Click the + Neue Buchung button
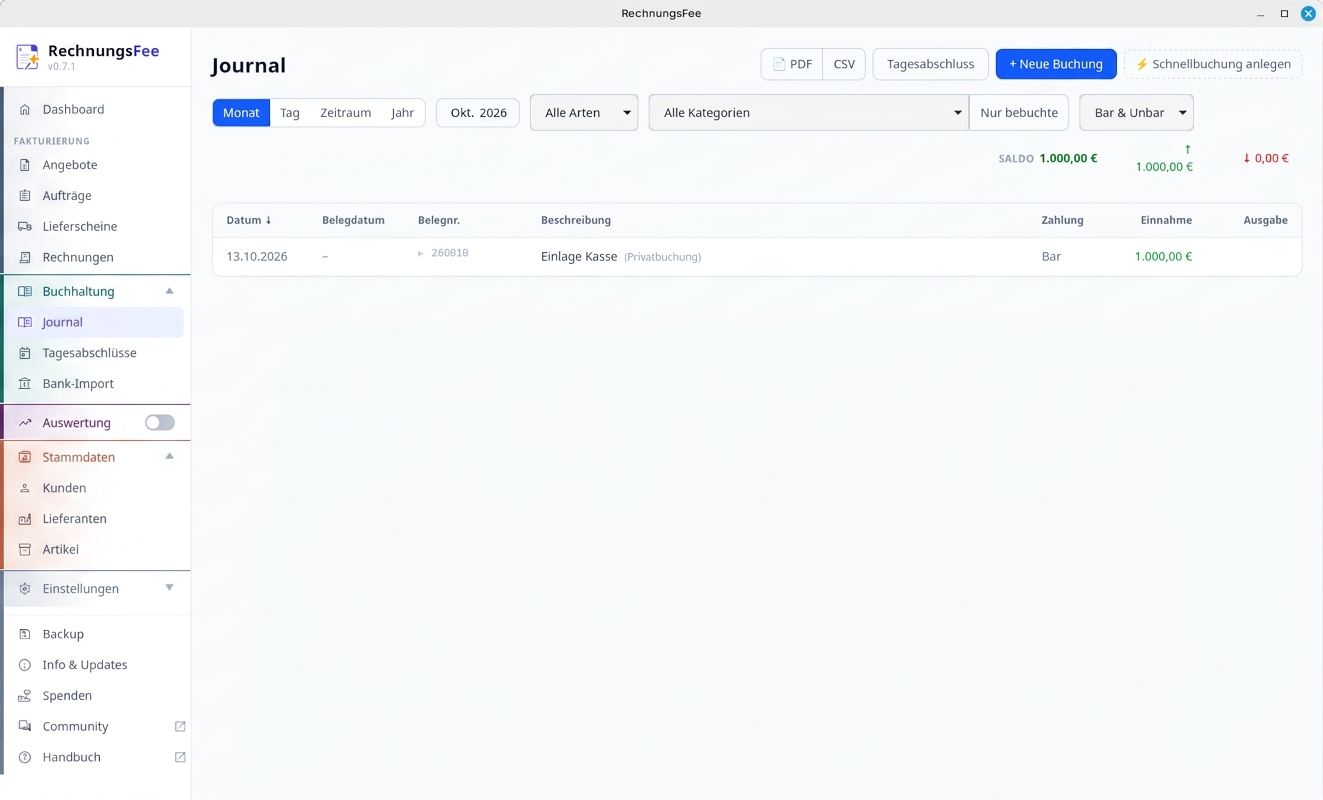 pos(1056,64)
